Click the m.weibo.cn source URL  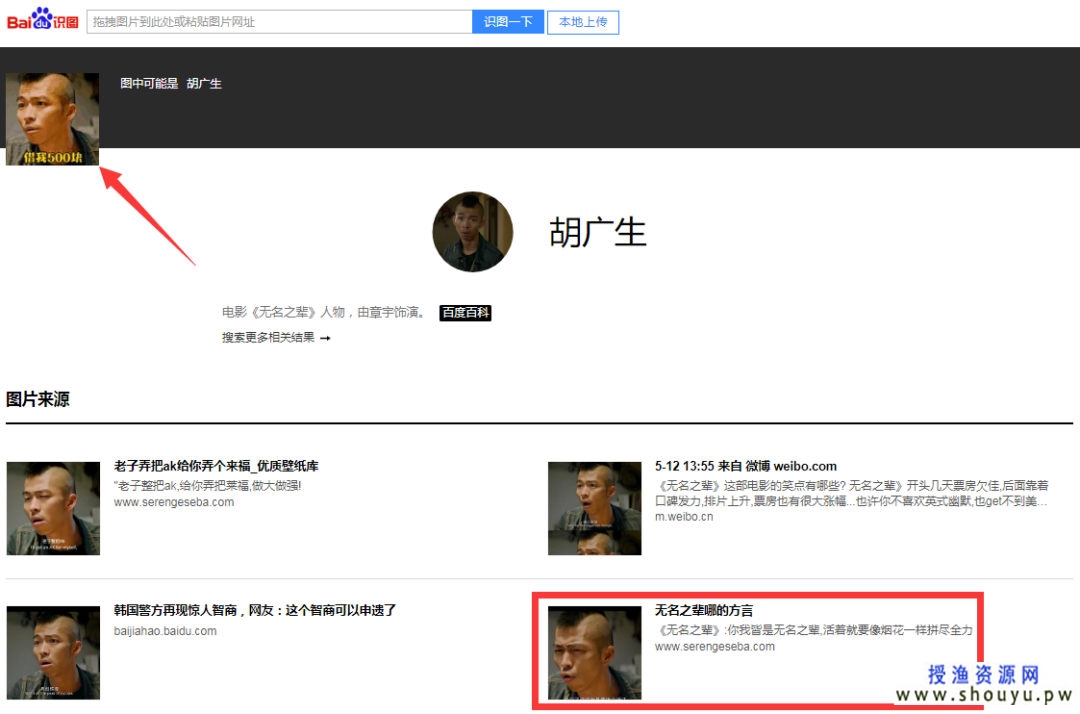[684, 517]
